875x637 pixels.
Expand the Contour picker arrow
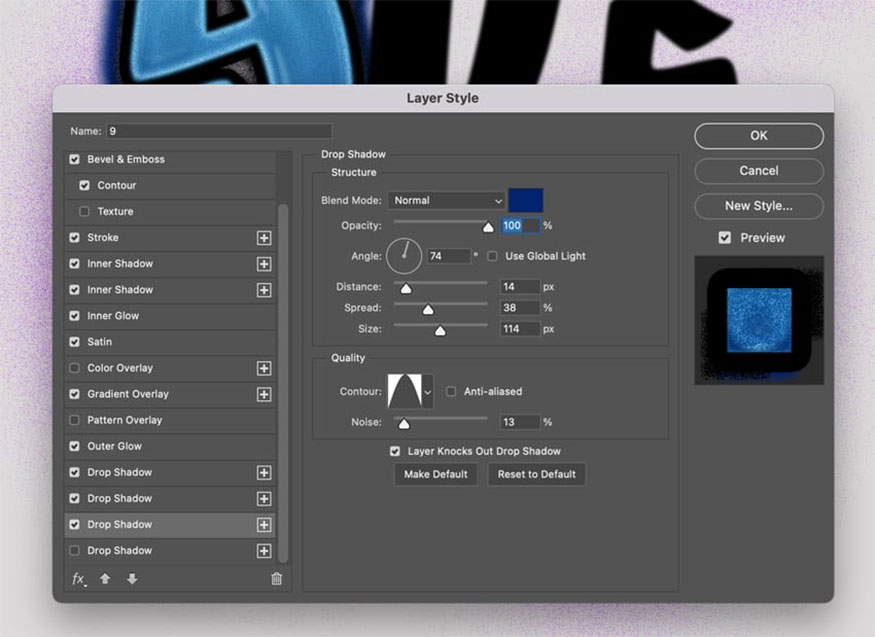pyautogui.click(x=428, y=392)
